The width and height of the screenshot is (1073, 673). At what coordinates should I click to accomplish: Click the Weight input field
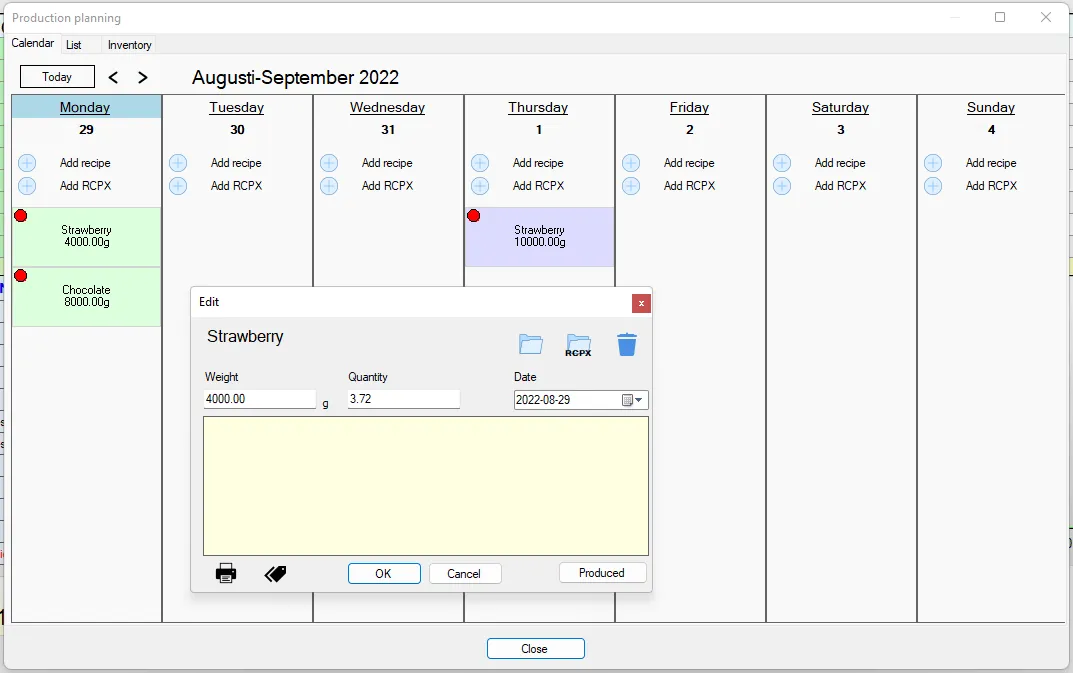pyautogui.click(x=260, y=399)
